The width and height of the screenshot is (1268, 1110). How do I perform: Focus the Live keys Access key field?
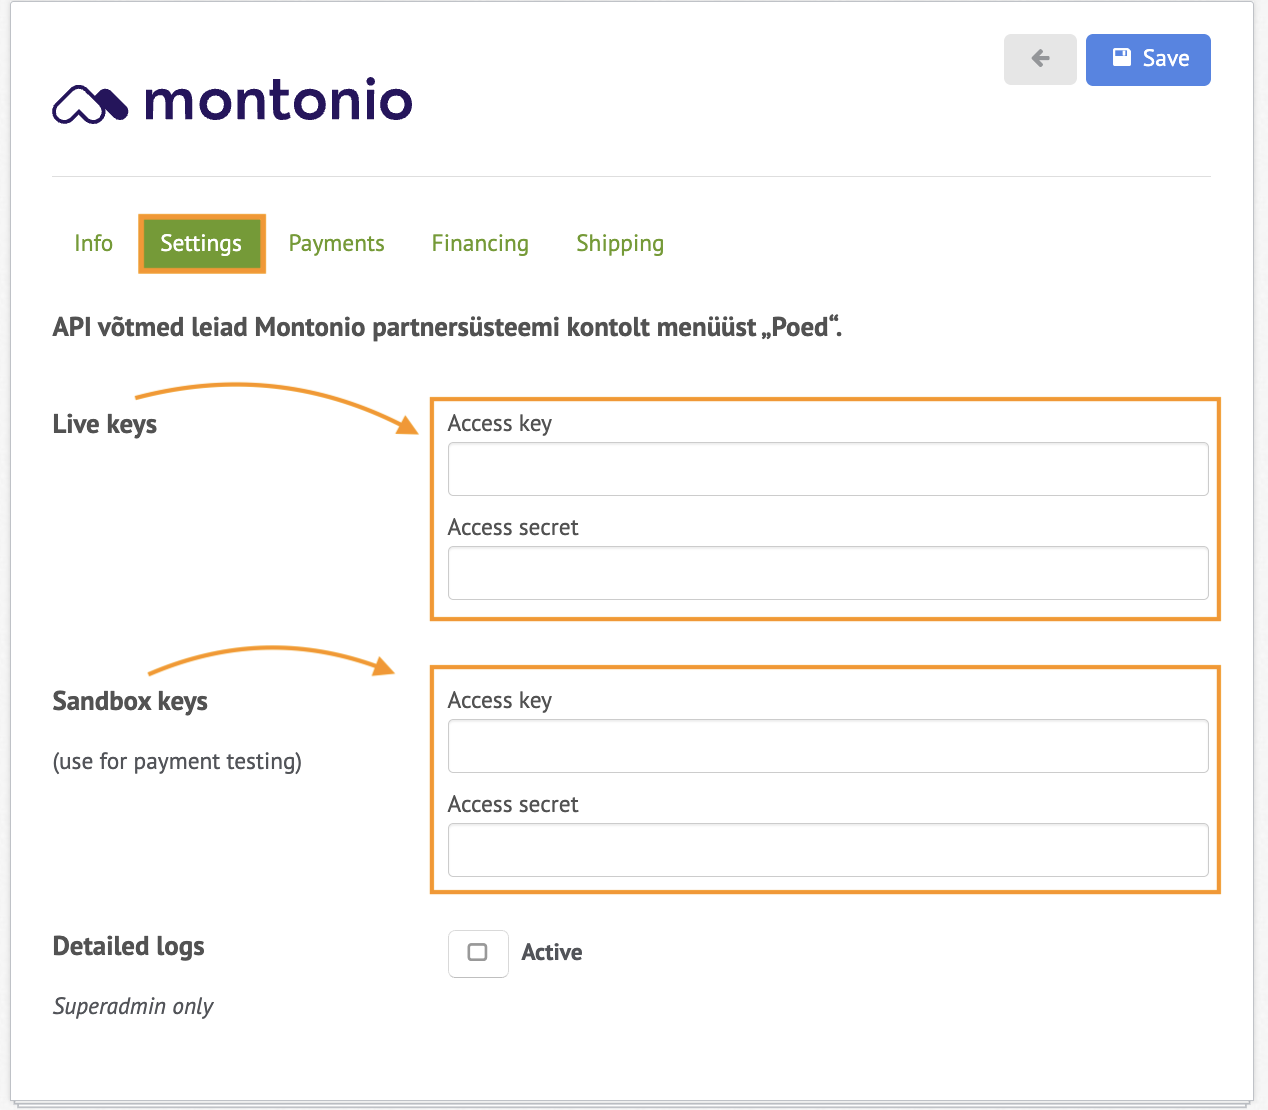pos(828,469)
